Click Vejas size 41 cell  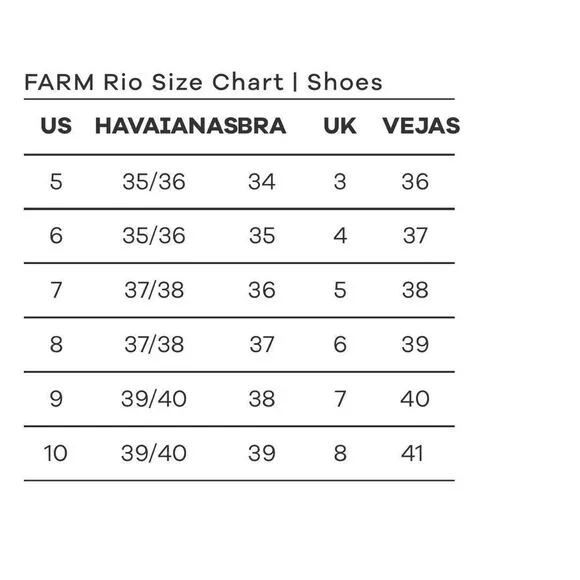(412, 453)
